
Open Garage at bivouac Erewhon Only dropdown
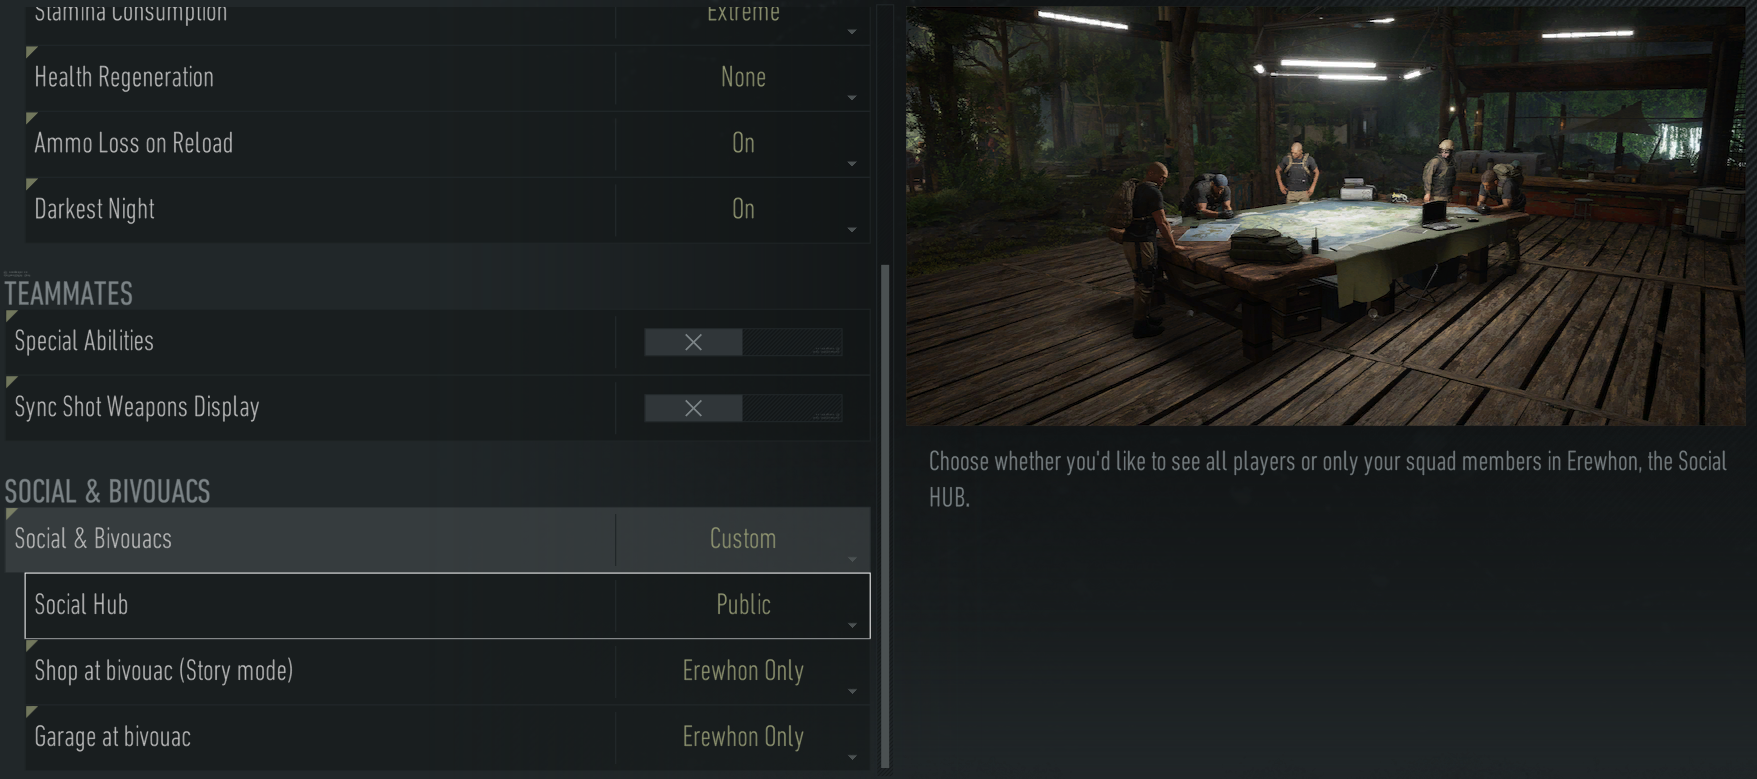tap(743, 737)
